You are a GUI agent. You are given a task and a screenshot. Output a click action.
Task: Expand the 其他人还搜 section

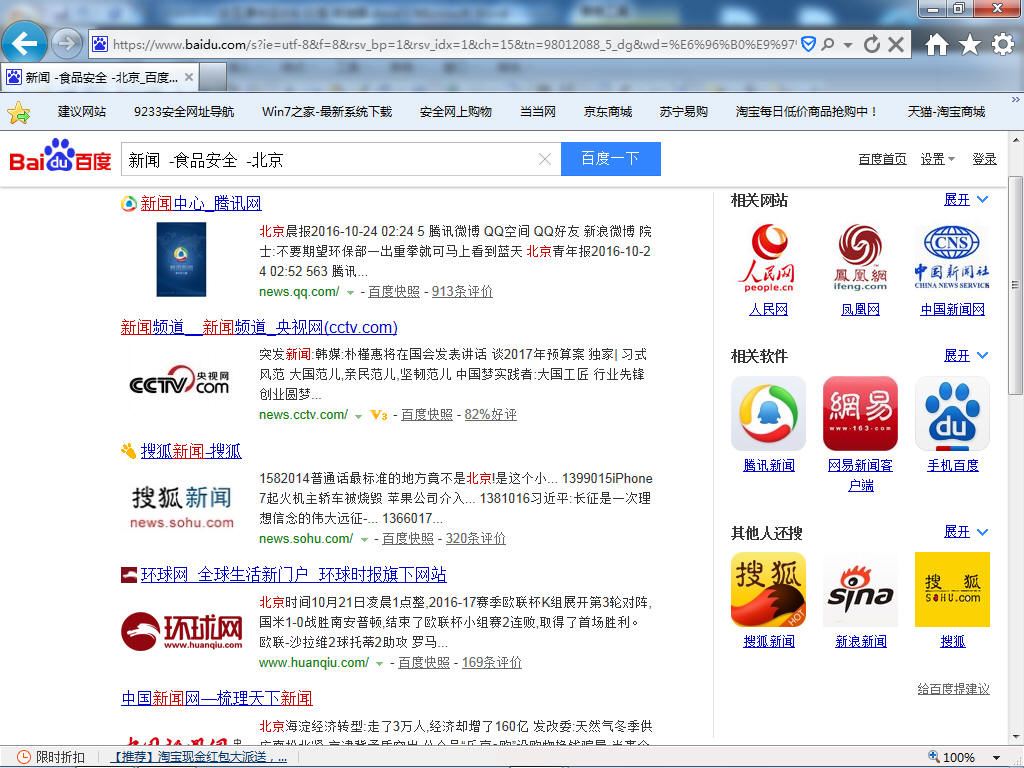tap(966, 532)
